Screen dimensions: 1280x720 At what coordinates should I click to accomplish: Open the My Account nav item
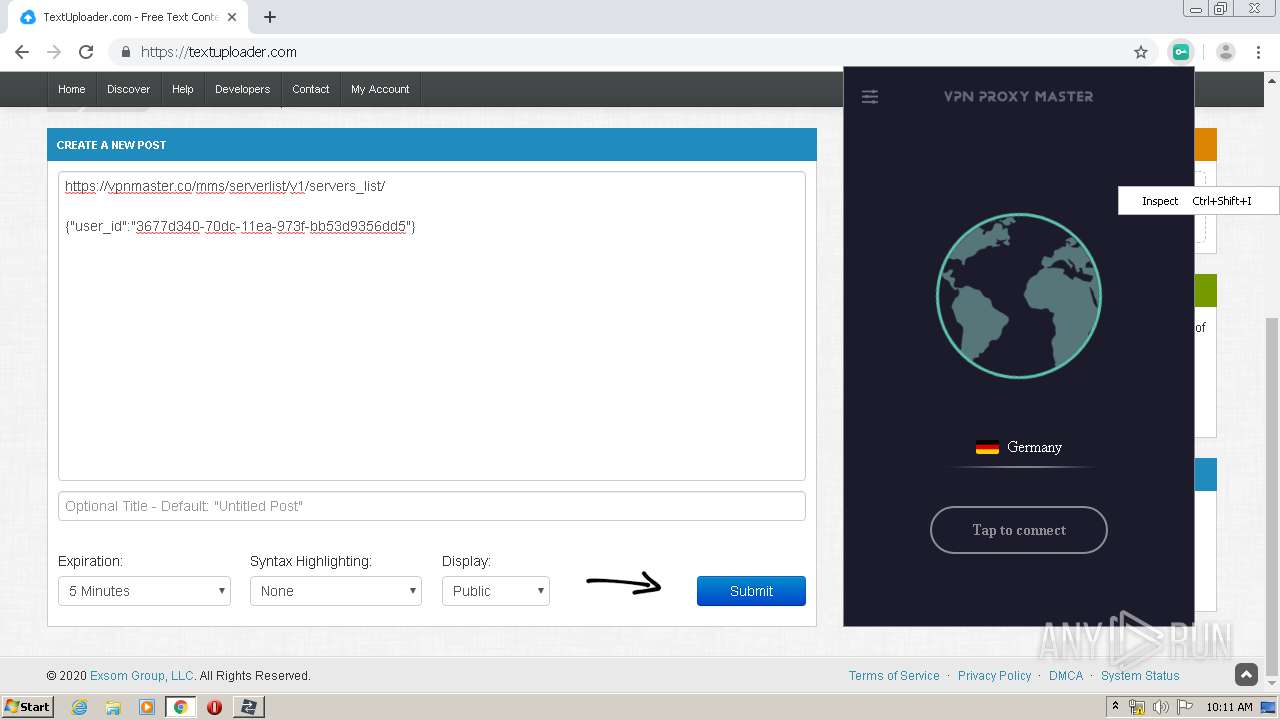[380, 89]
